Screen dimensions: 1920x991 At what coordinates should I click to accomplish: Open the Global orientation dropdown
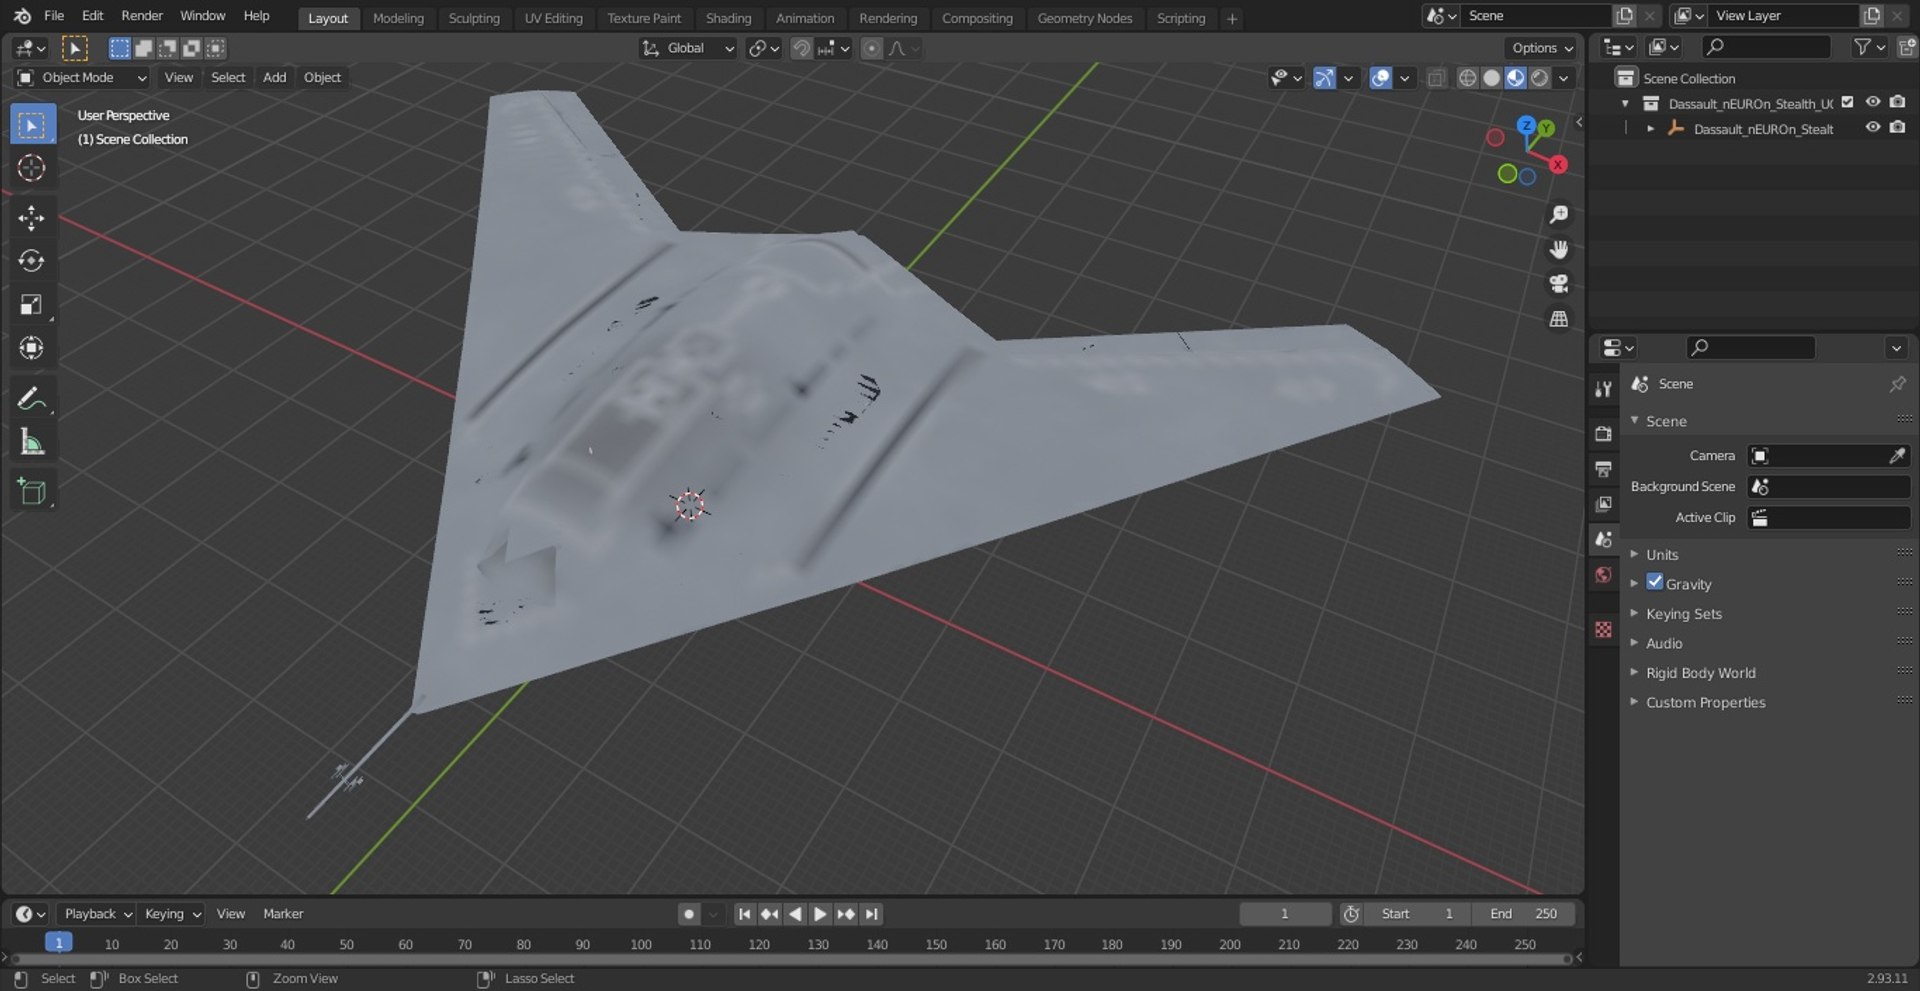click(x=688, y=48)
